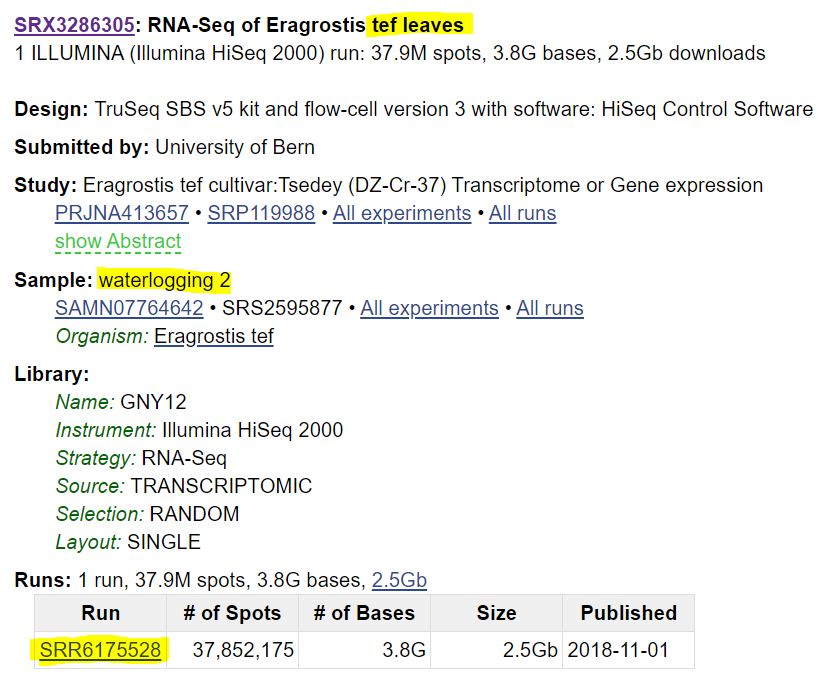Image resolution: width=818 pixels, height=696 pixels.
Task: Click the # of Bases column header
Action: [x=364, y=613]
